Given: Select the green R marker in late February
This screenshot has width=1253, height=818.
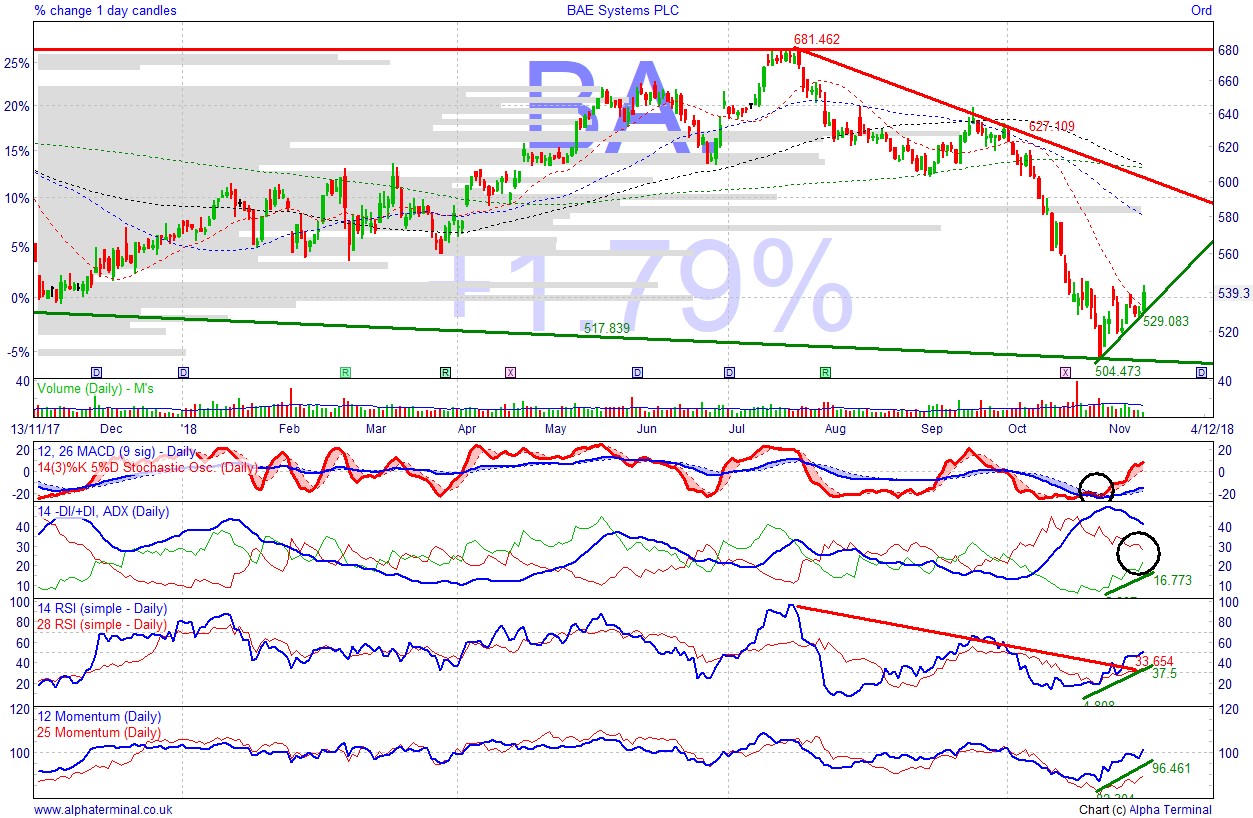Looking at the screenshot, I should point(345,372).
